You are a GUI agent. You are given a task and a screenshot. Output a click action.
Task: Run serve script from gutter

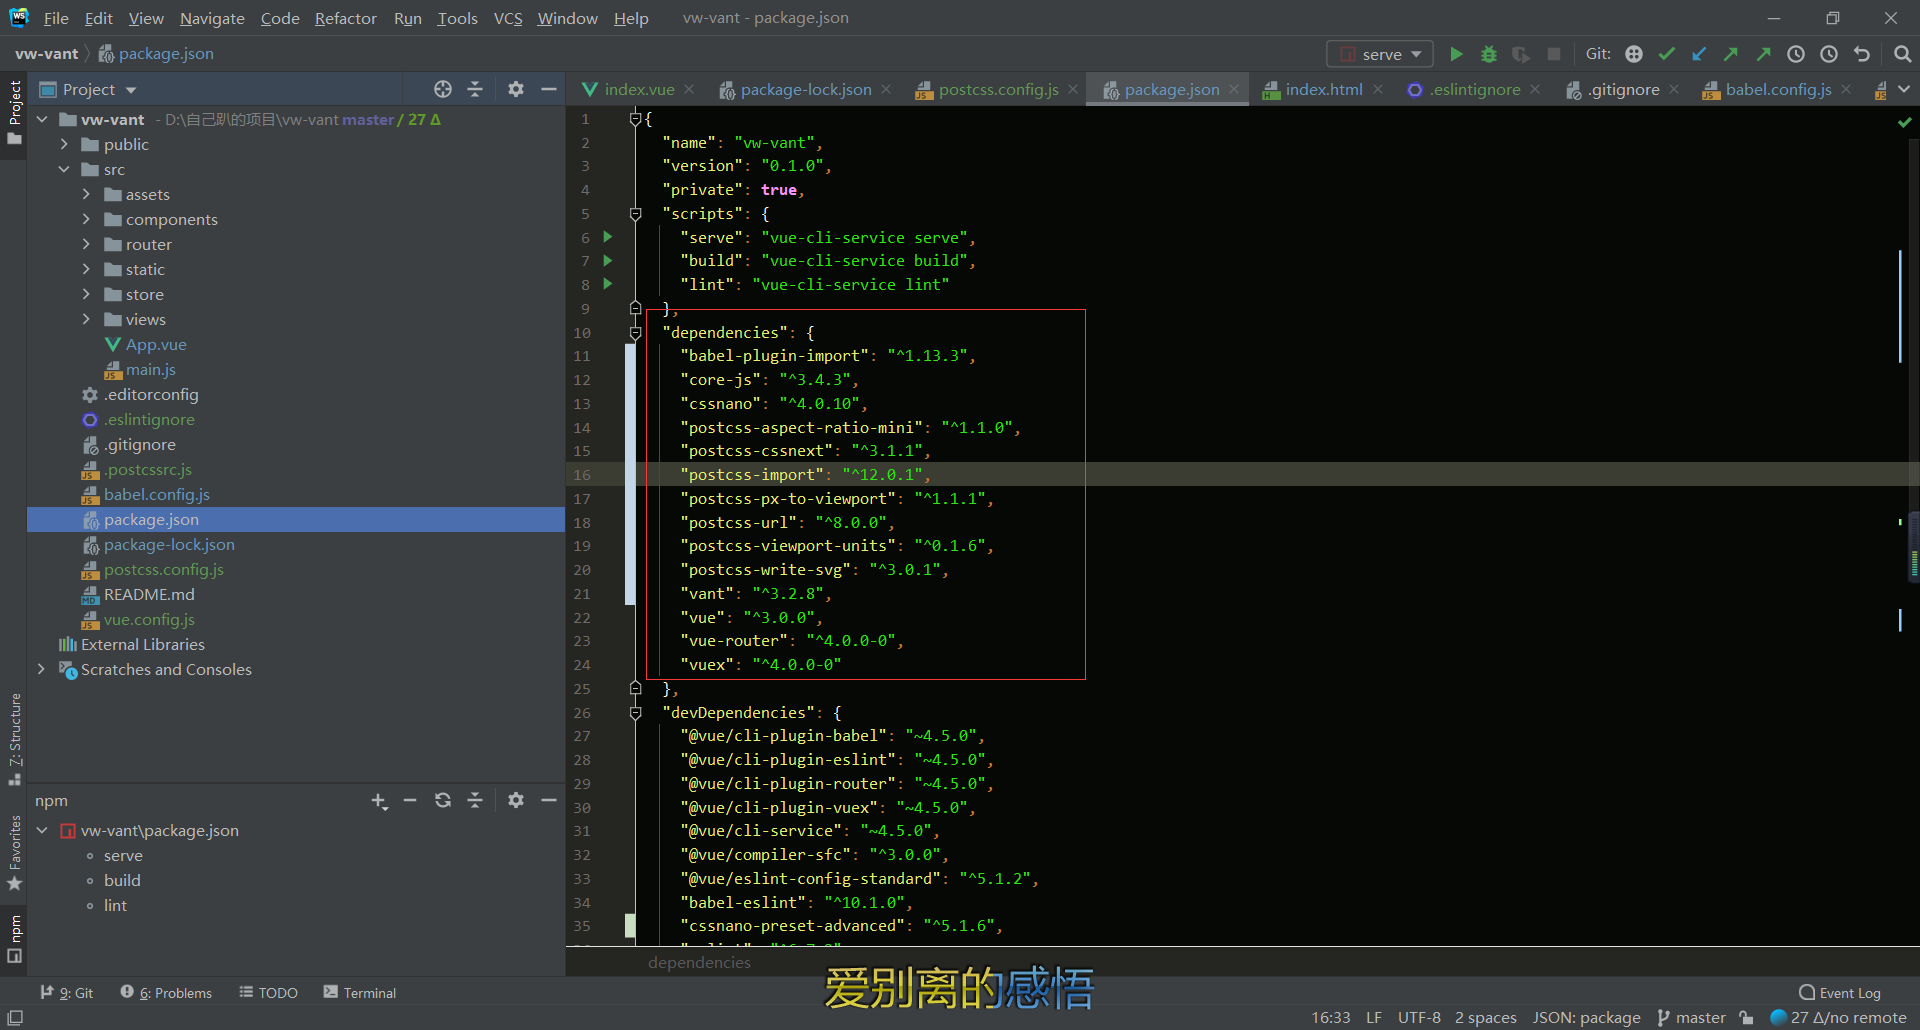(607, 237)
